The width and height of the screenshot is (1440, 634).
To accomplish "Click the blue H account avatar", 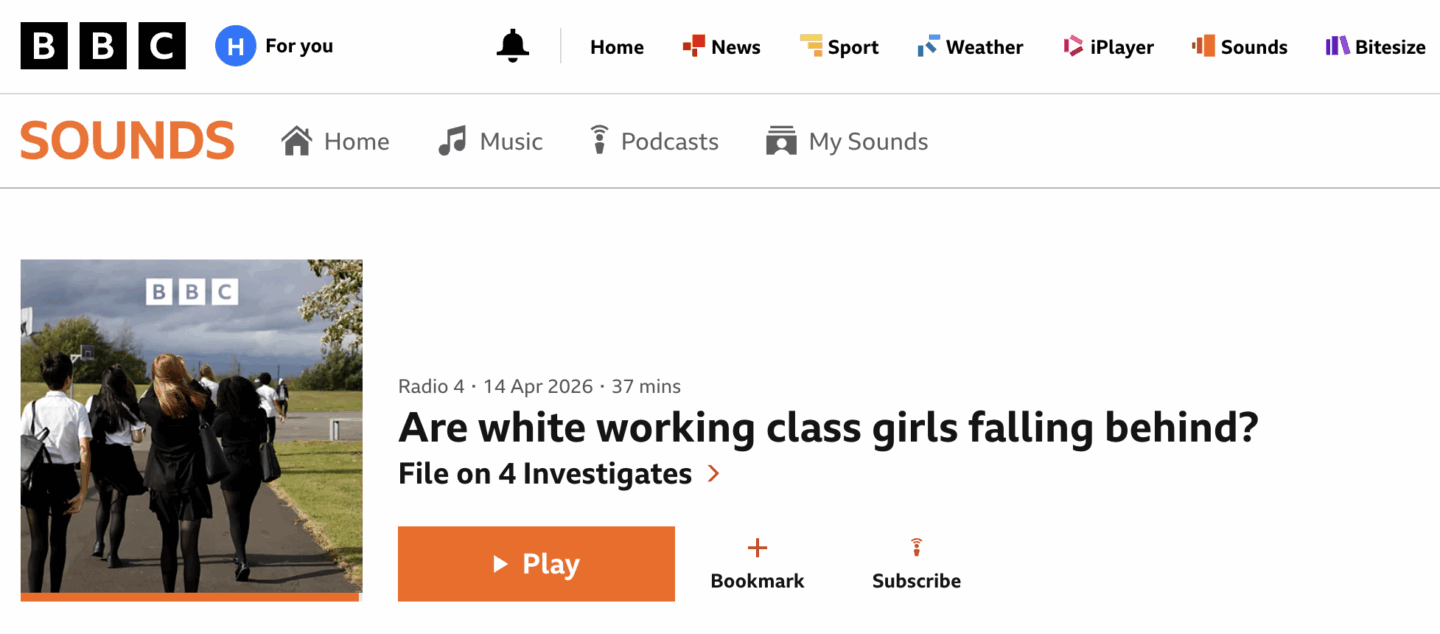I will click(x=235, y=46).
